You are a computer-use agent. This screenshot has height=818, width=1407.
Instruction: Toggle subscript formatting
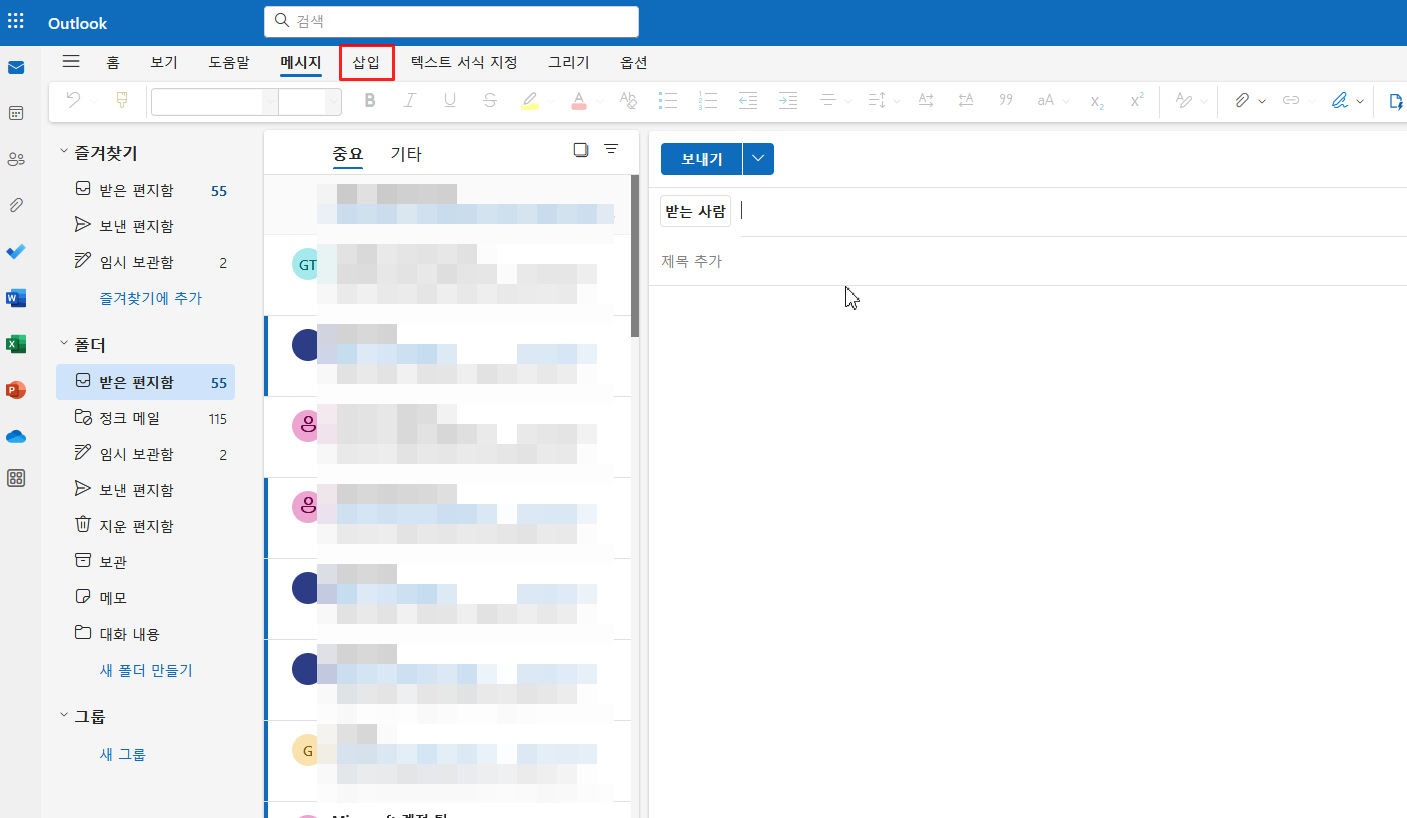click(1097, 101)
